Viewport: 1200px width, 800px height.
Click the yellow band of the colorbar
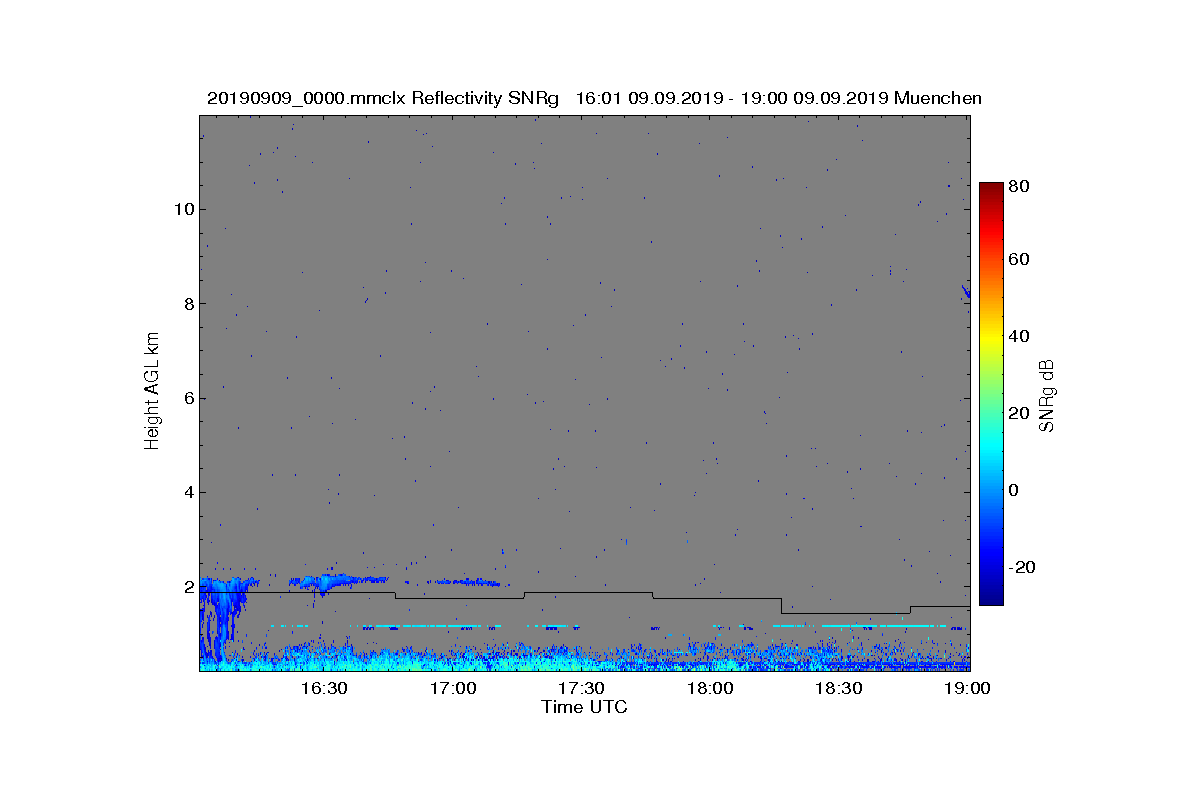pyautogui.click(x=990, y=340)
